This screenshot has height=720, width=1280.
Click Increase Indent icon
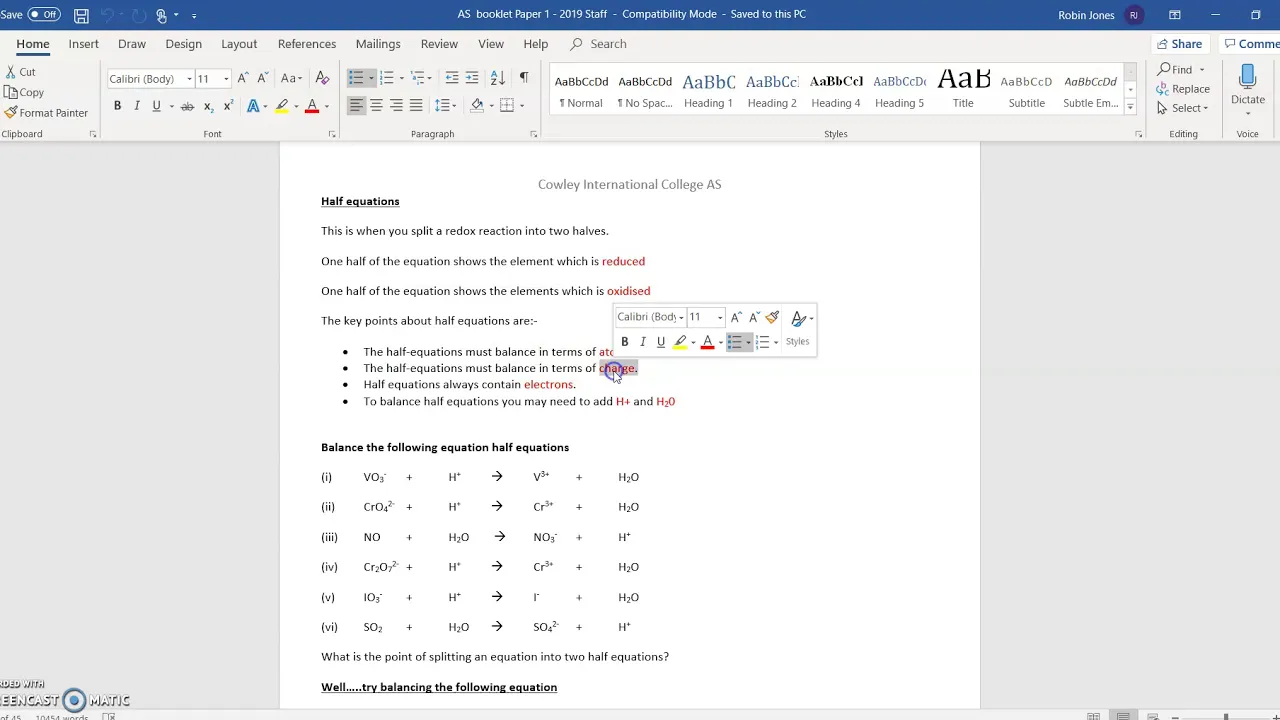[x=472, y=78]
